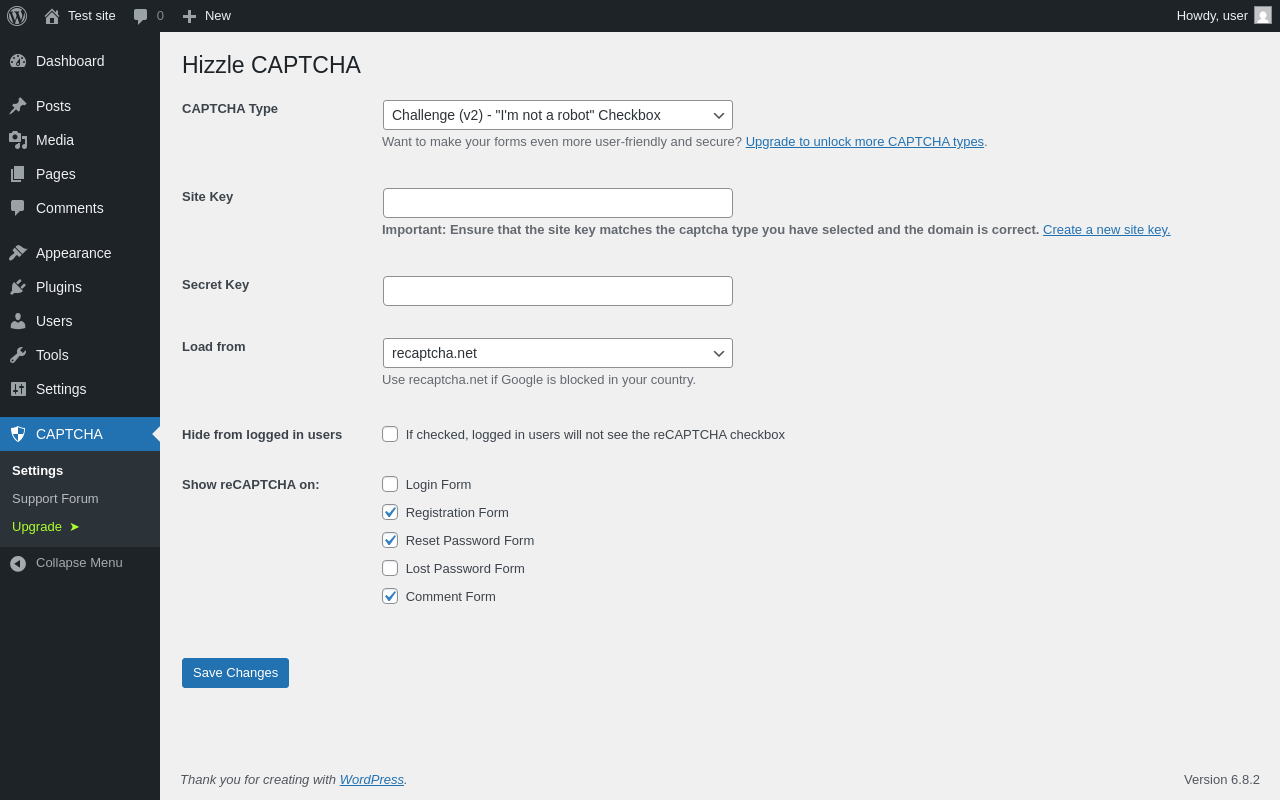Open the comments bubble icon in admin bar
The height and width of the screenshot is (800, 1280).
140,16
